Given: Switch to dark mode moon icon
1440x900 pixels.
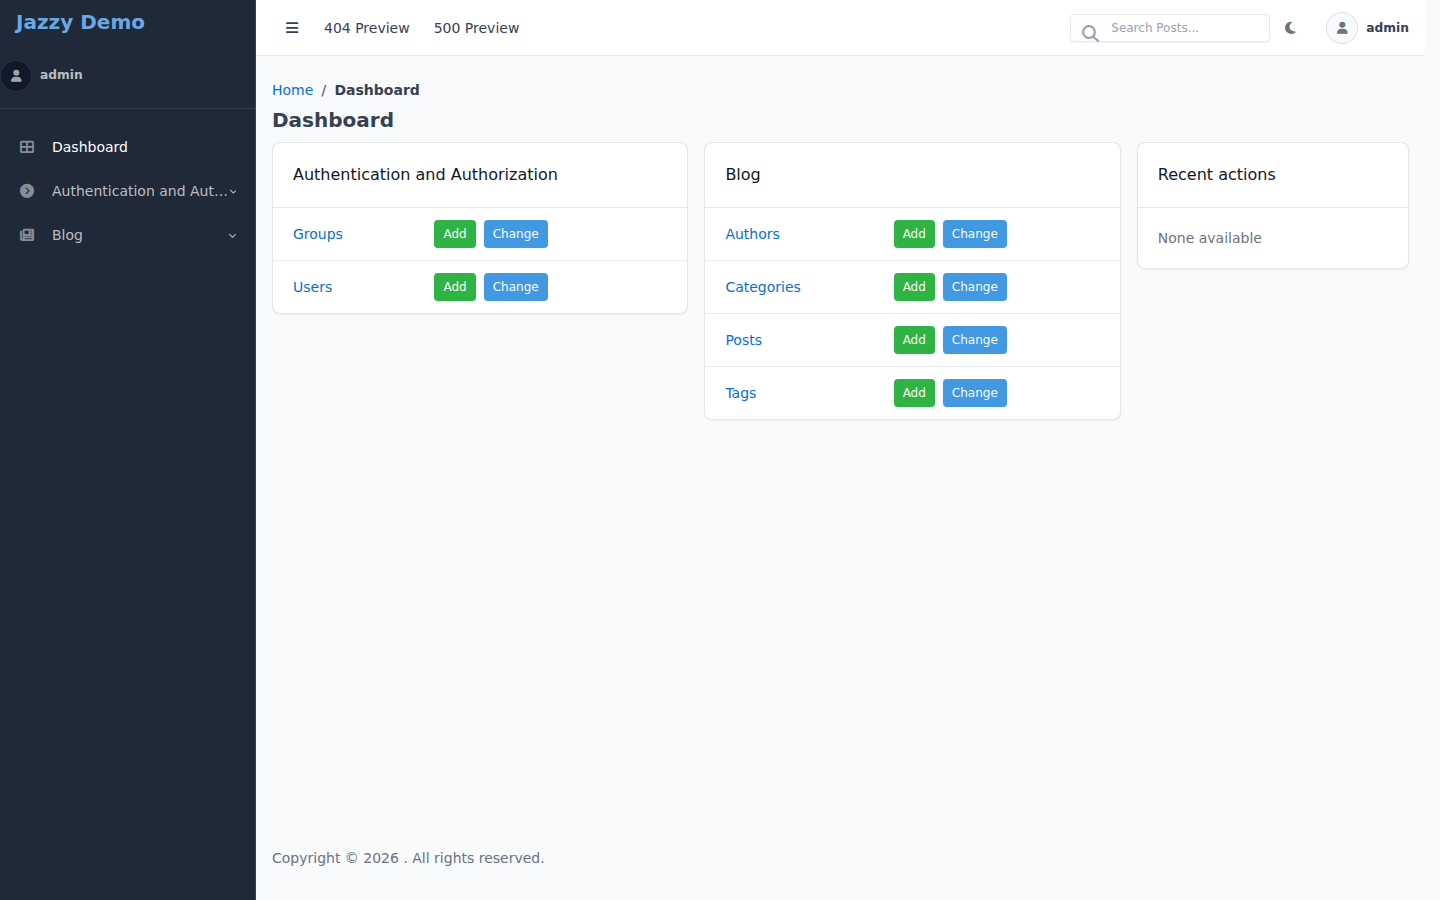Looking at the screenshot, I should 1291,28.
